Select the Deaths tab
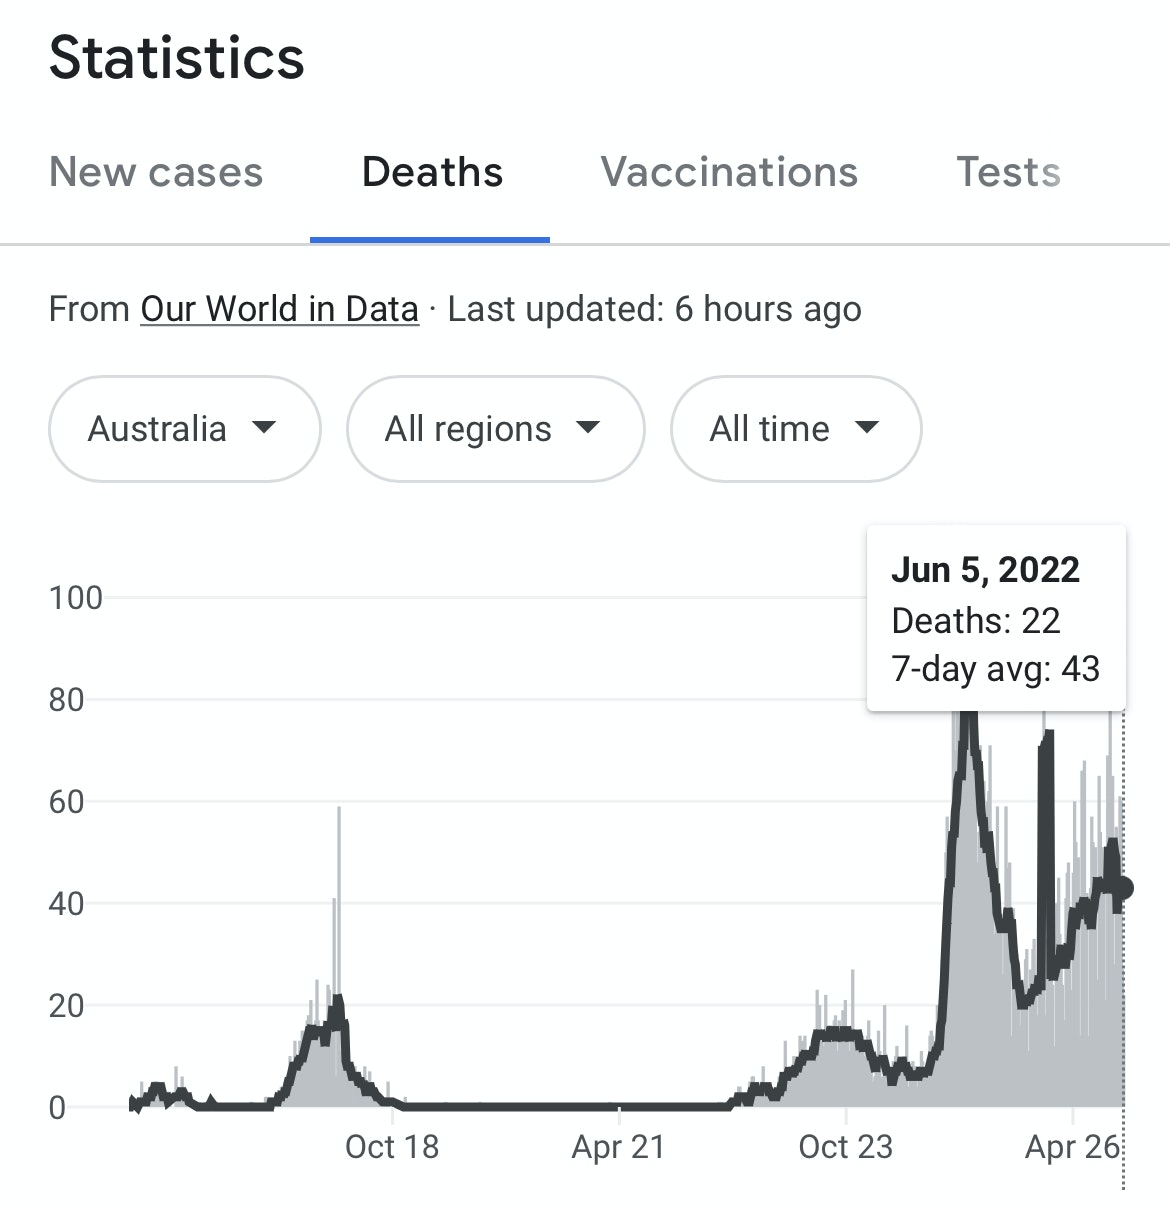 (x=432, y=172)
